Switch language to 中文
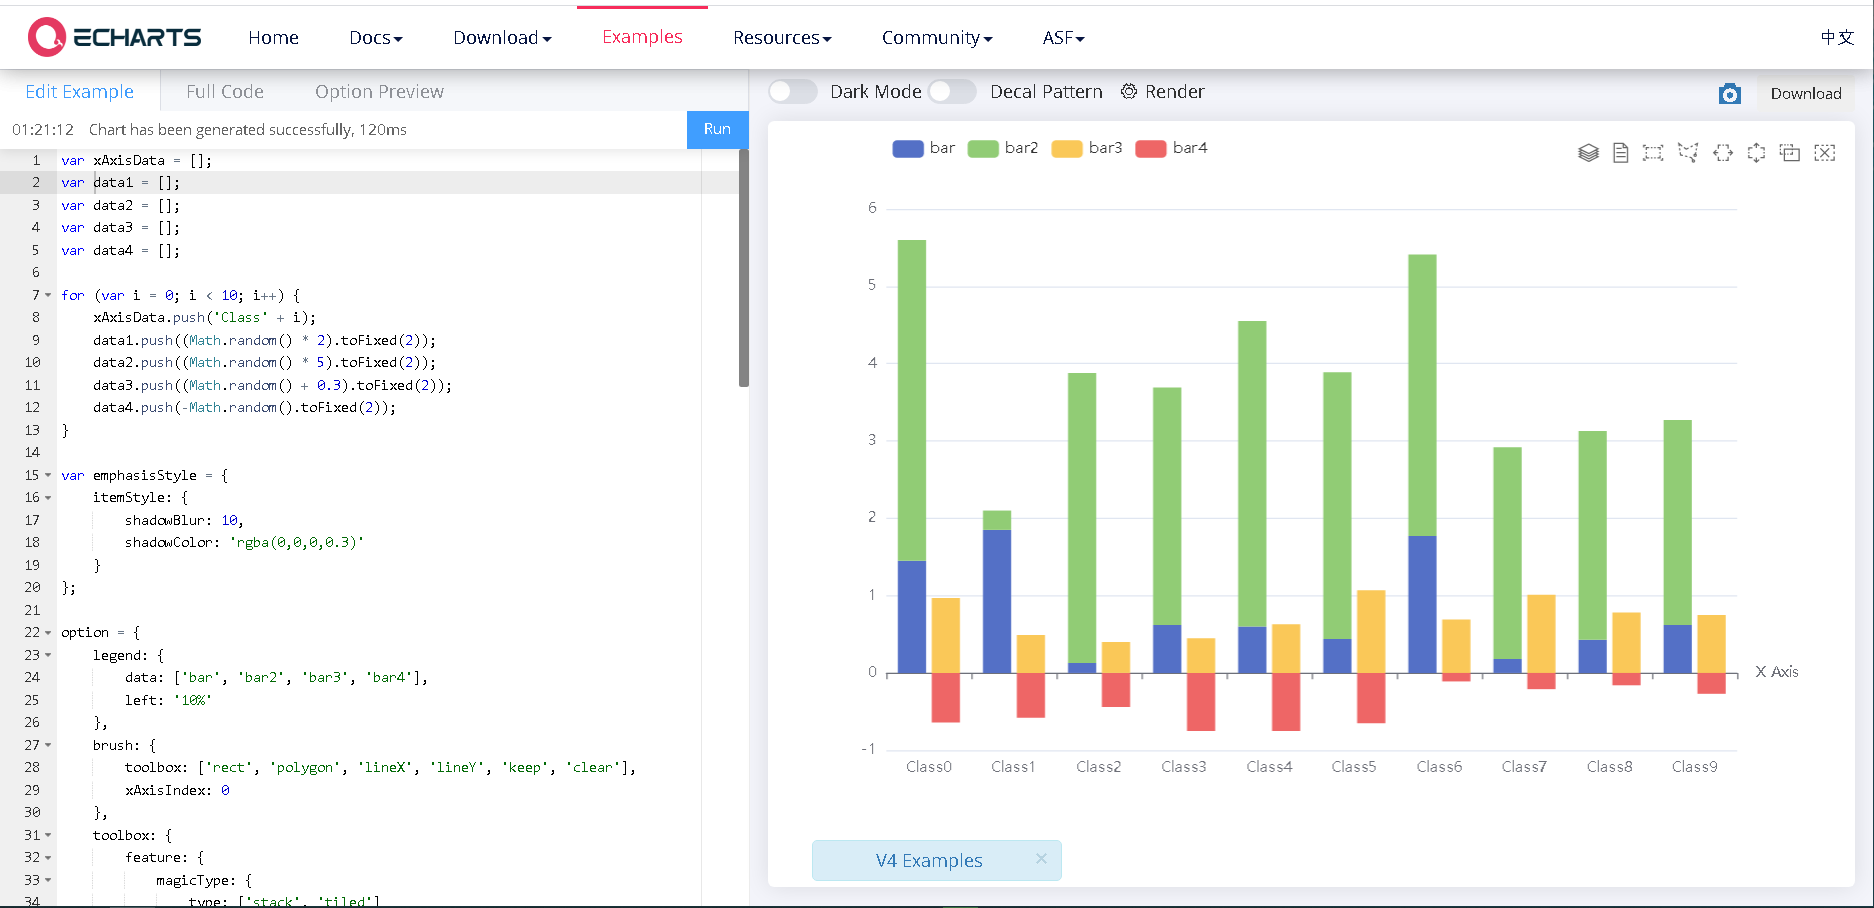The height and width of the screenshot is (908, 1874). click(x=1837, y=37)
